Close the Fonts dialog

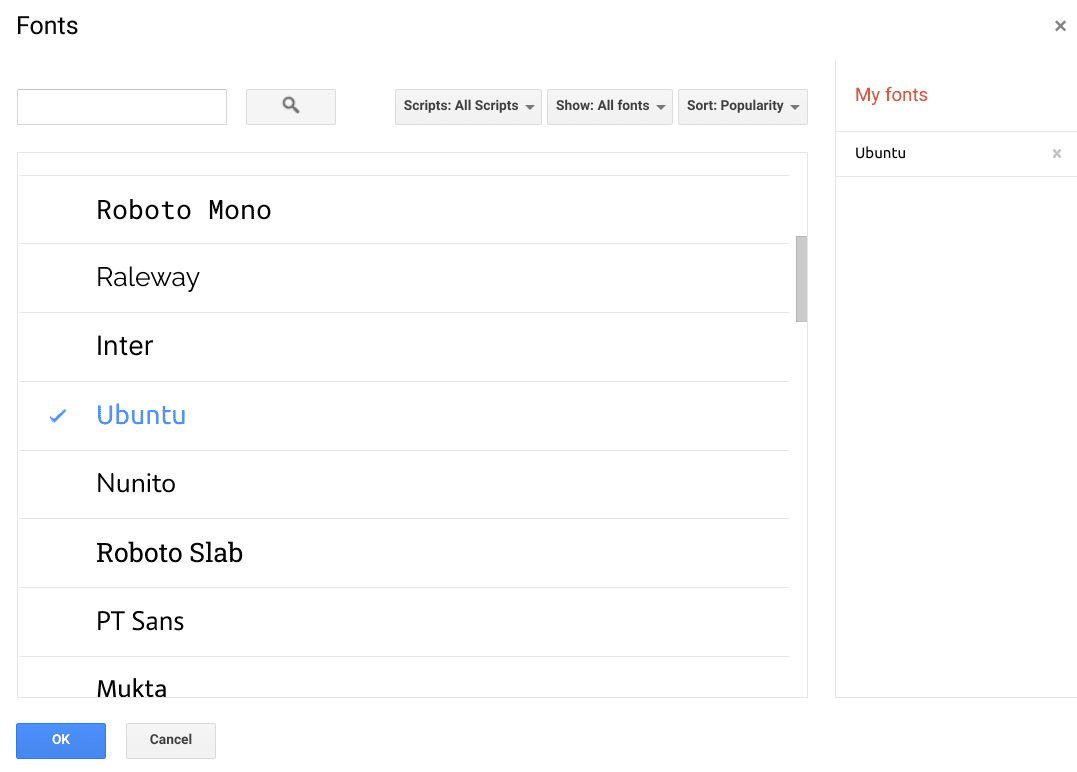point(1060,26)
